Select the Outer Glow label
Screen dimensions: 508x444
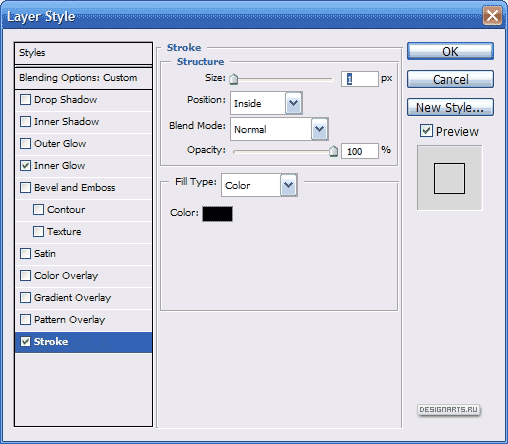[x=60, y=144]
